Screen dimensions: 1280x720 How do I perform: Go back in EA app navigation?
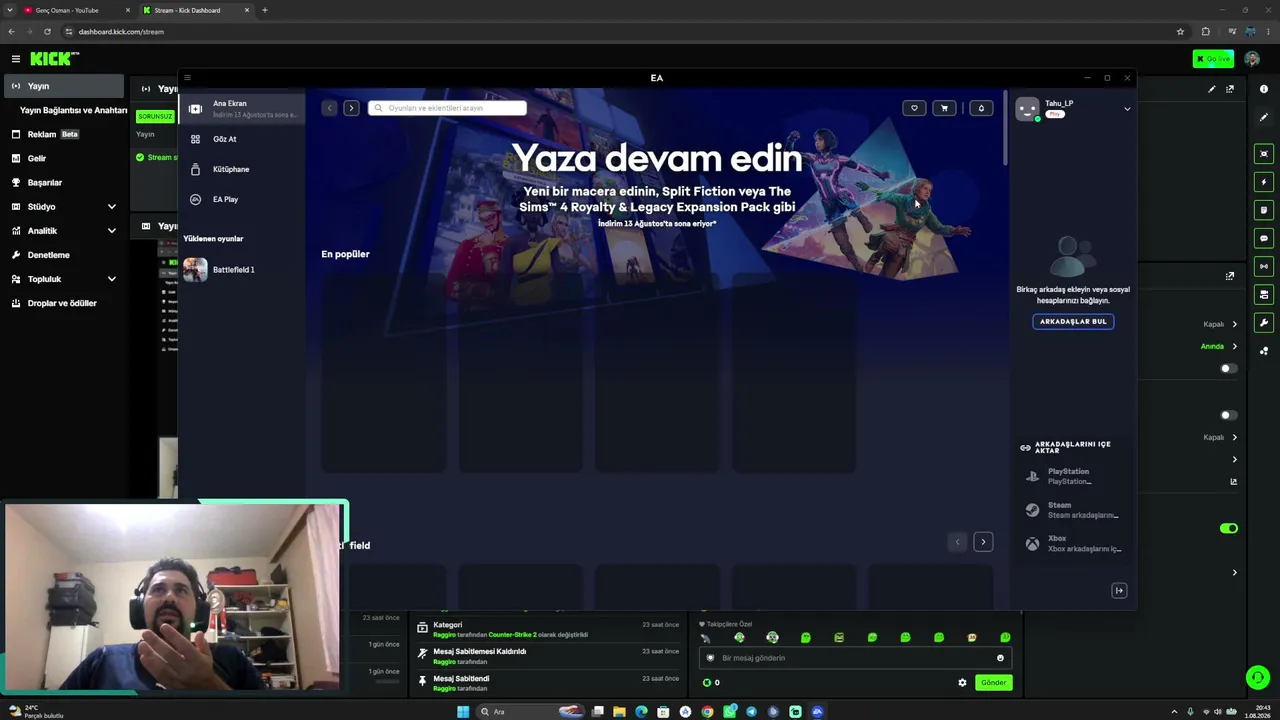[x=329, y=108]
